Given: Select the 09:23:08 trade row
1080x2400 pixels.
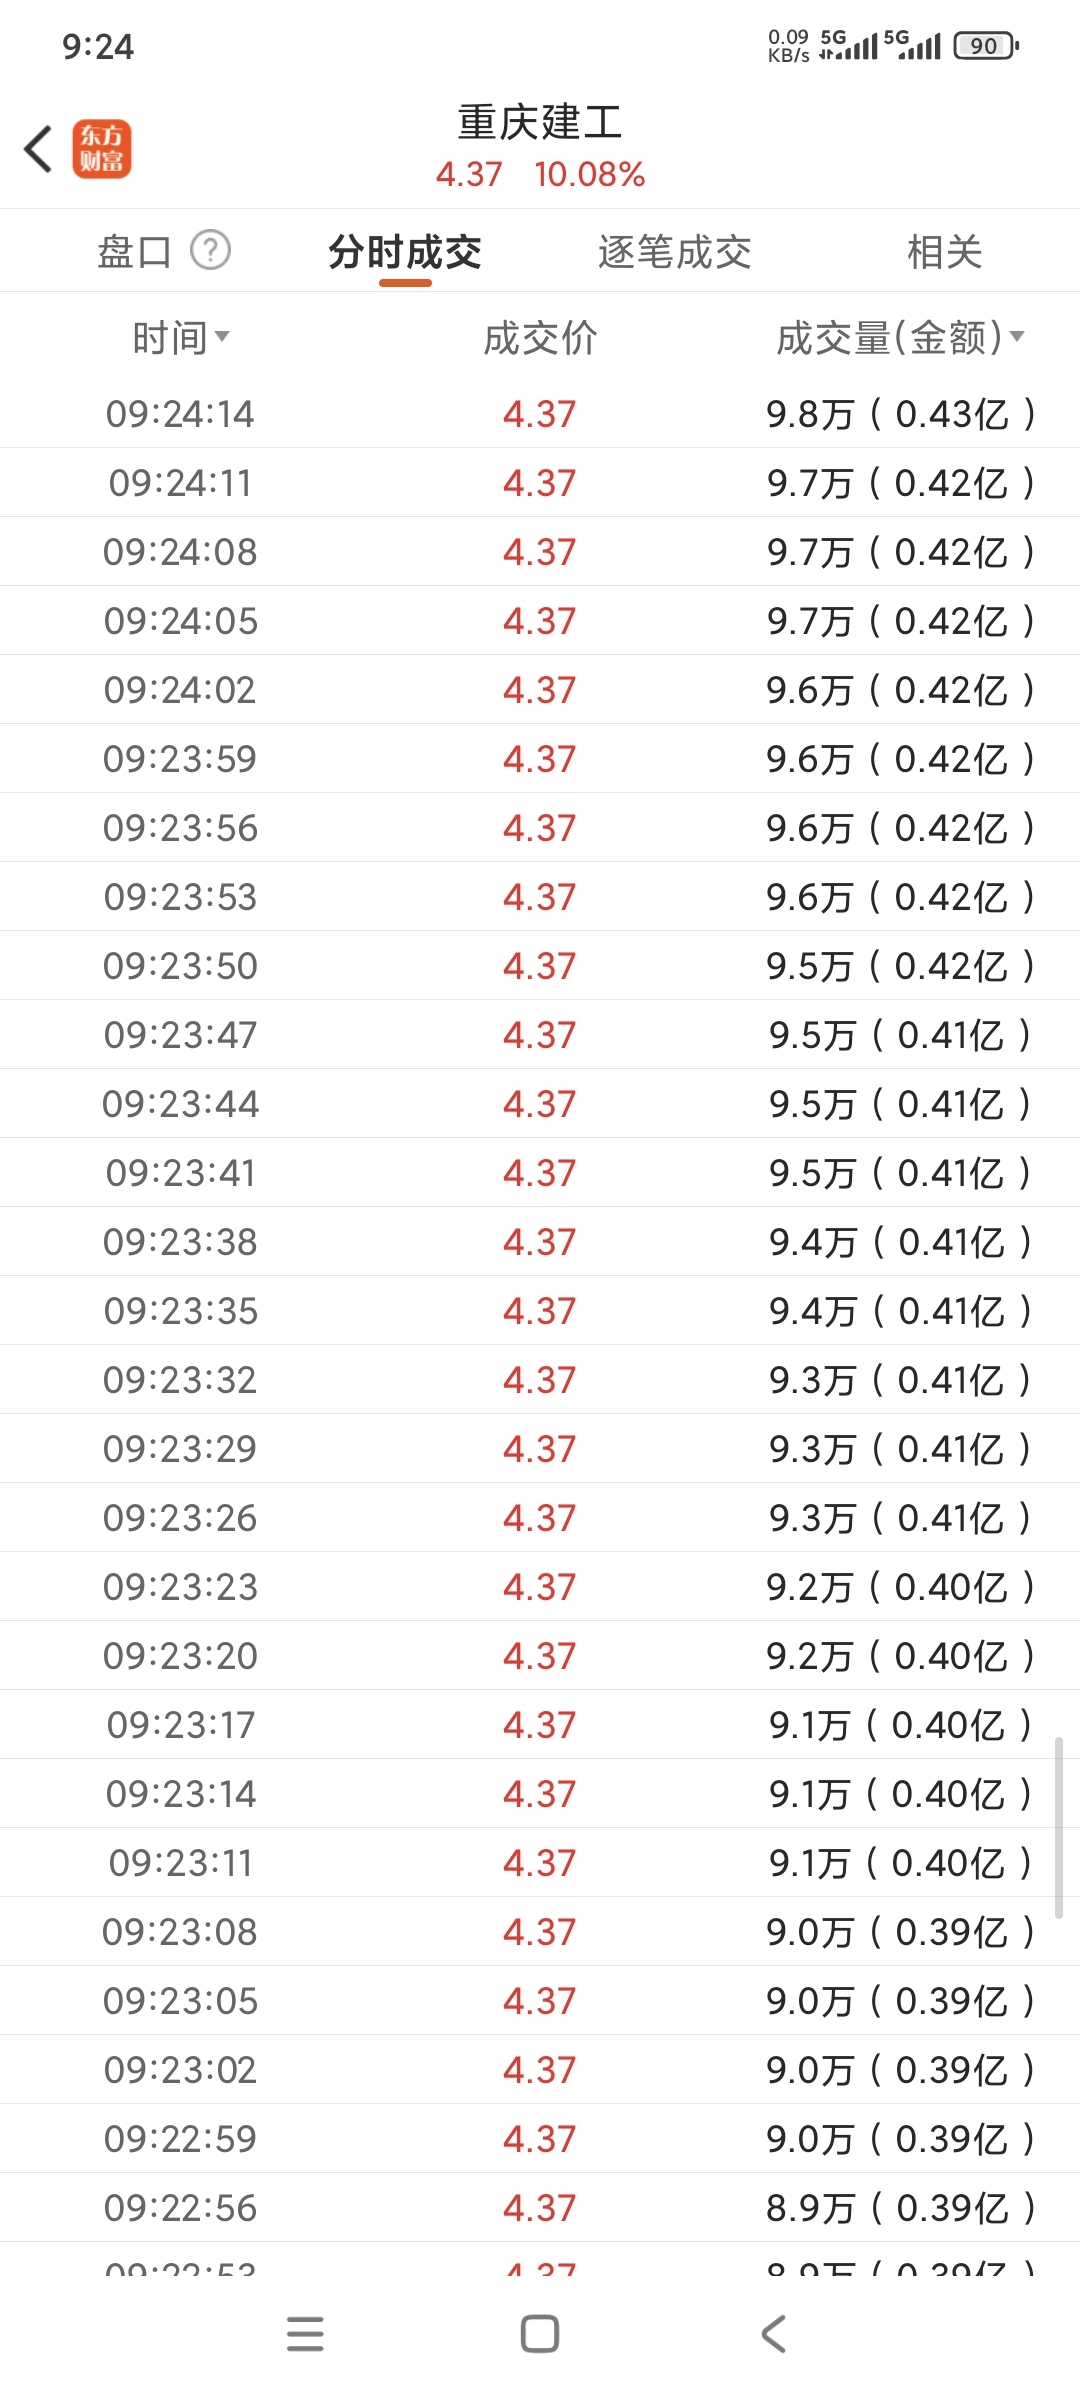Looking at the screenshot, I should (x=540, y=1932).
